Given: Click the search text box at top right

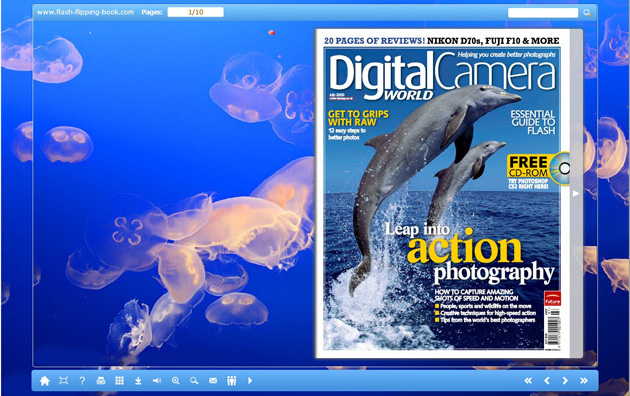Looking at the screenshot, I should (543, 13).
